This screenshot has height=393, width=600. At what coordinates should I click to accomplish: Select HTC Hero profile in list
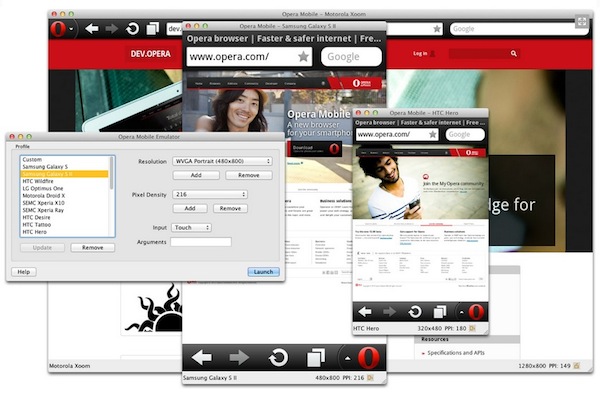[x=64, y=232]
